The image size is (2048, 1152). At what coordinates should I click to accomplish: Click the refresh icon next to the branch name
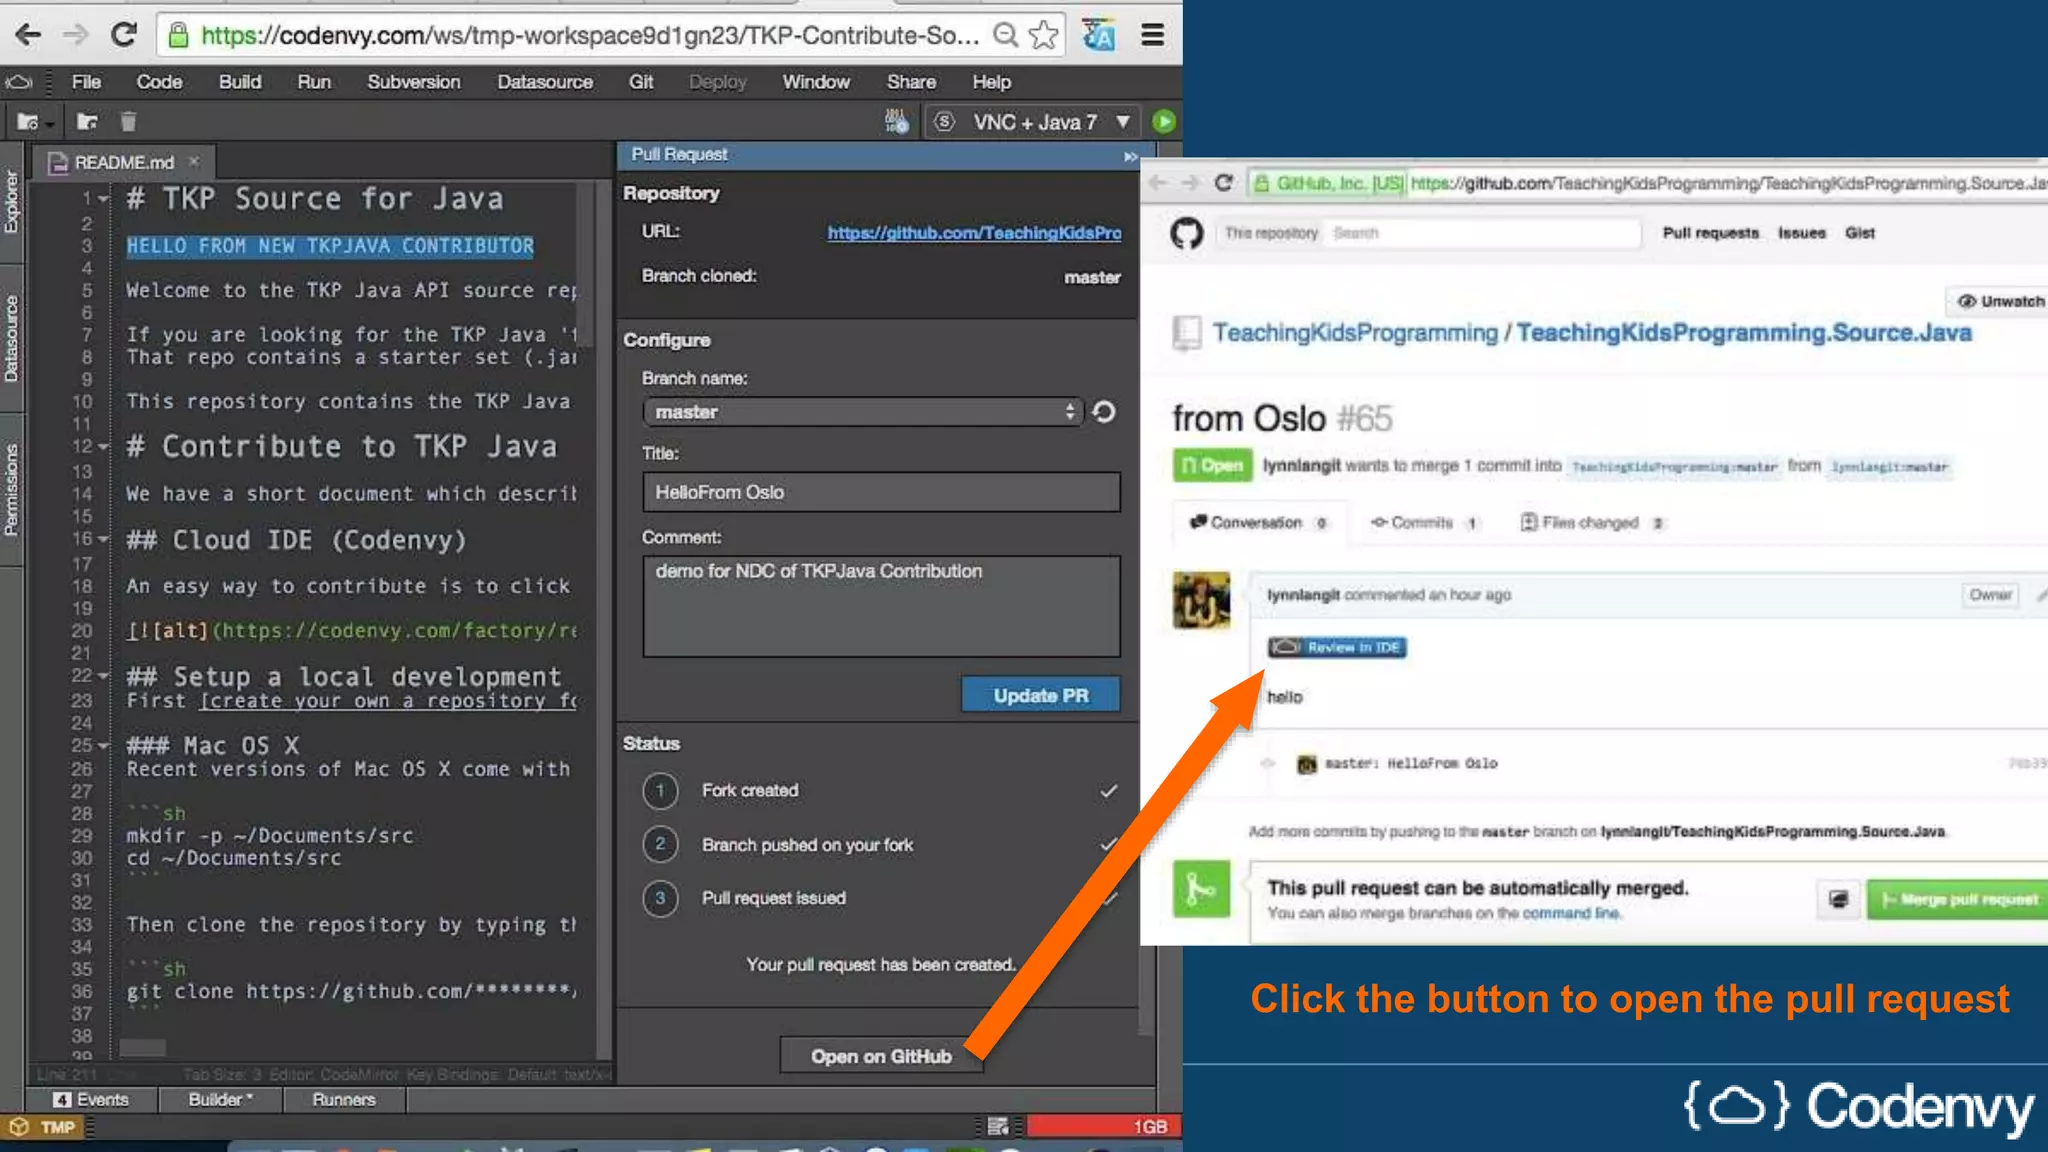point(1104,412)
